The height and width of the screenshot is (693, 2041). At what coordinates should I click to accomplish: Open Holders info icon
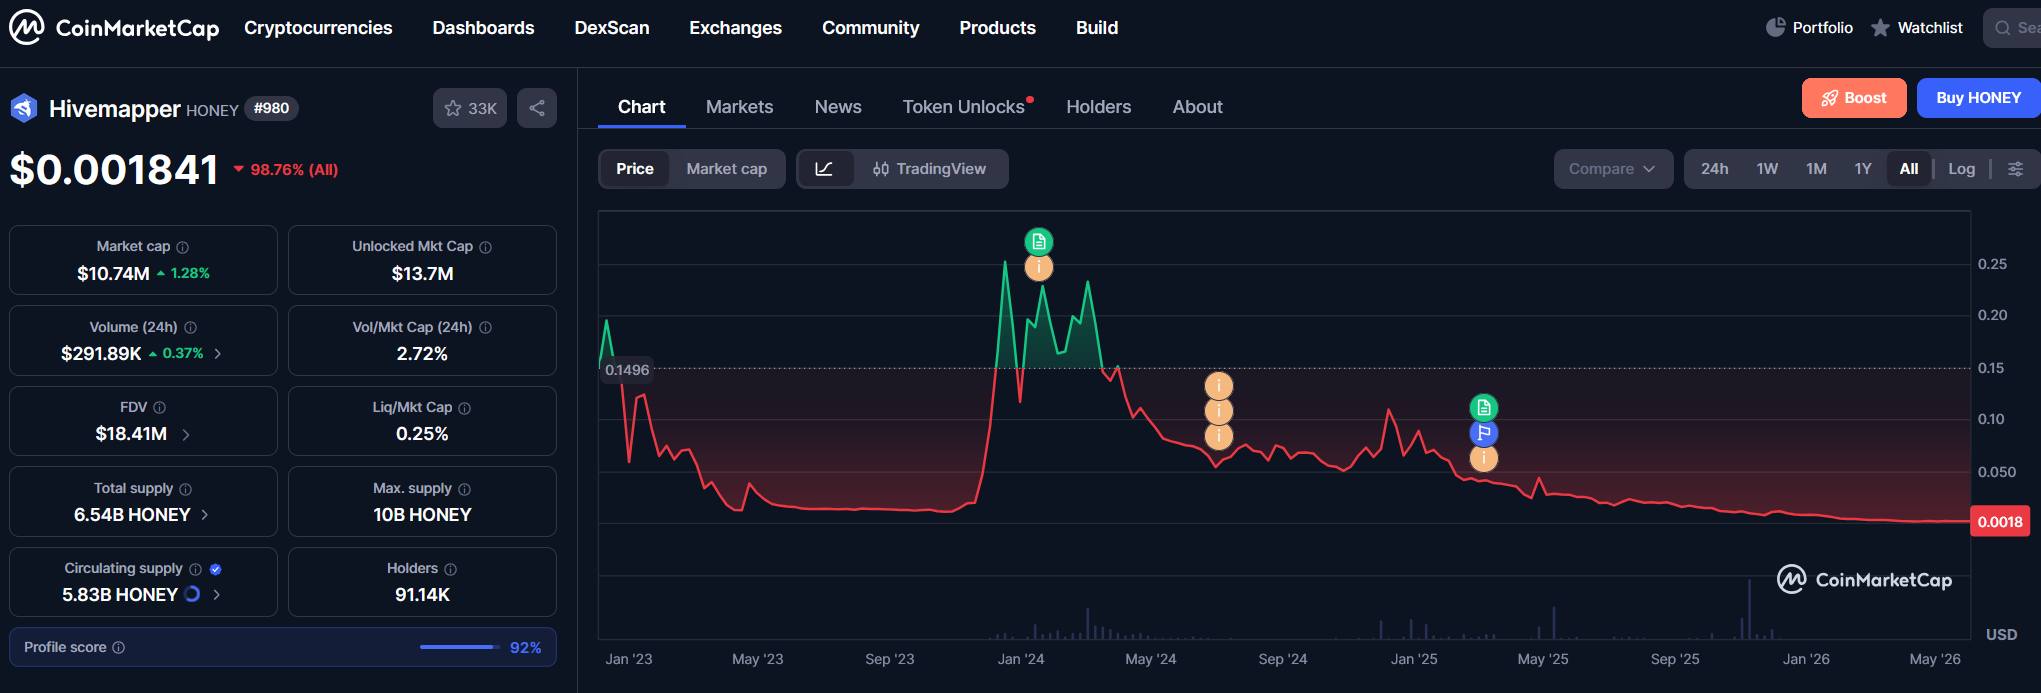coord(450,569)
